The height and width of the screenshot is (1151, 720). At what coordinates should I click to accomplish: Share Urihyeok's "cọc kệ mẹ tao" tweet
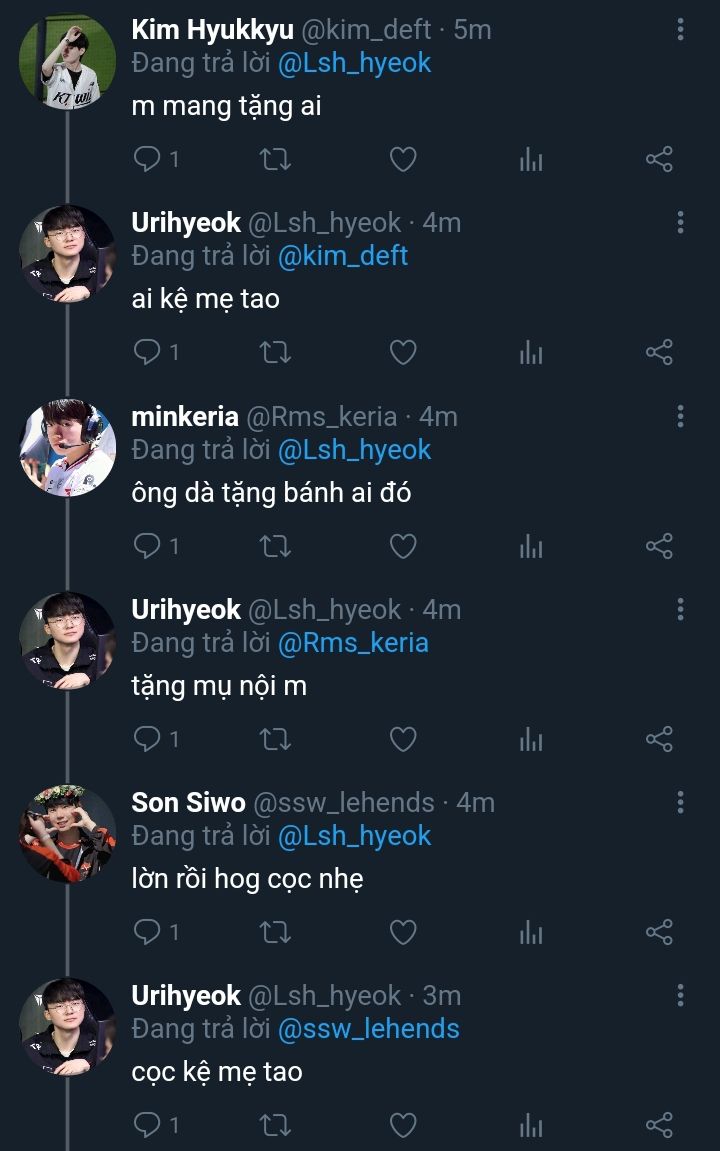[659, 1125]
